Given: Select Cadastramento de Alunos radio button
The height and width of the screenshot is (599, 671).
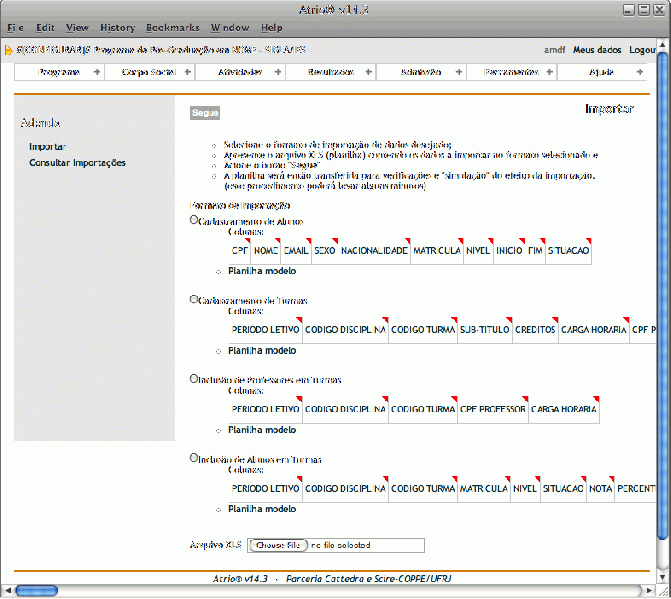Looking at the screenshot, I should click(x=194, y=220).
